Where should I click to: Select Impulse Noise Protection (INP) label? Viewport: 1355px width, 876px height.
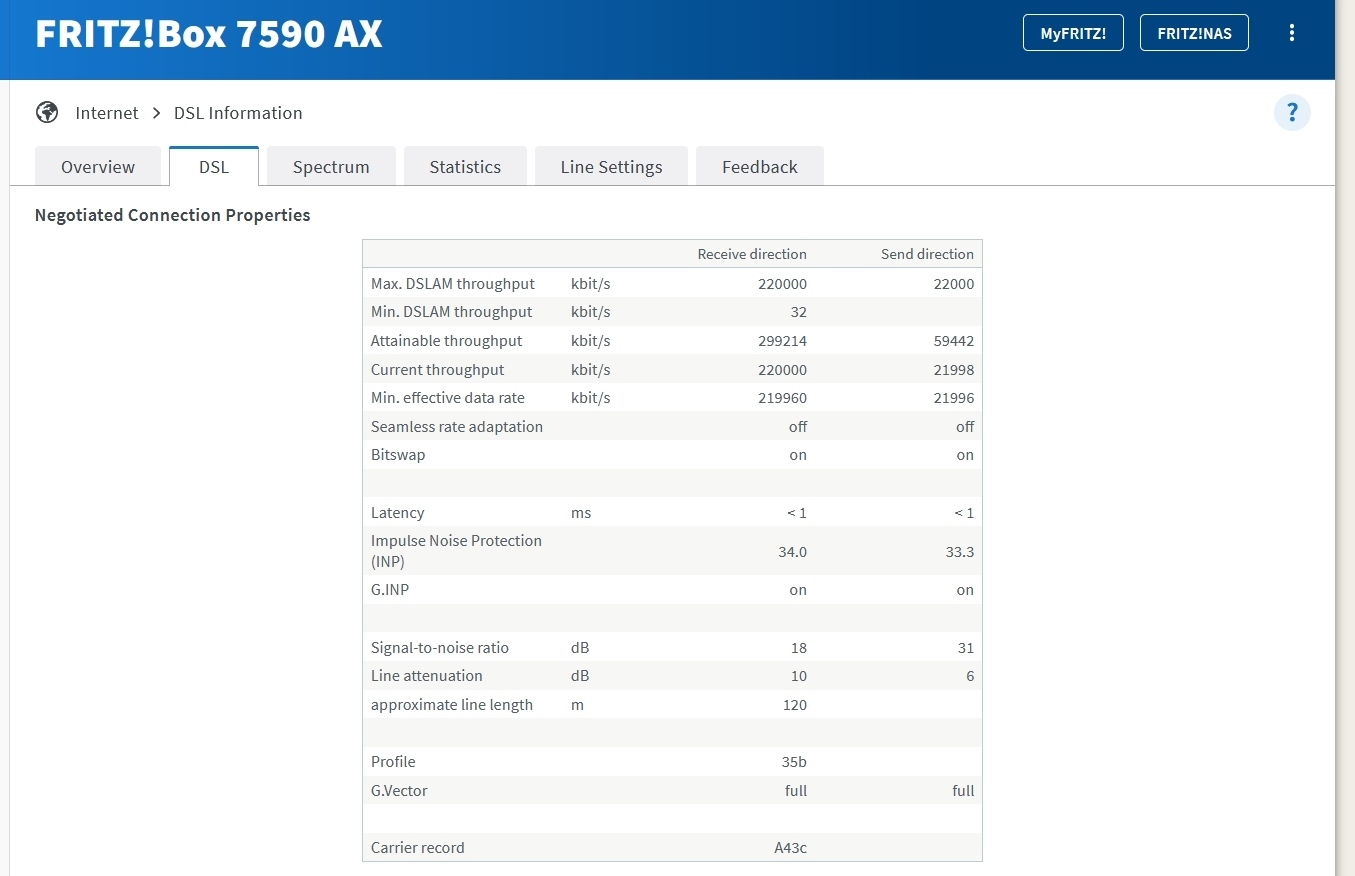tap(456, 551)
